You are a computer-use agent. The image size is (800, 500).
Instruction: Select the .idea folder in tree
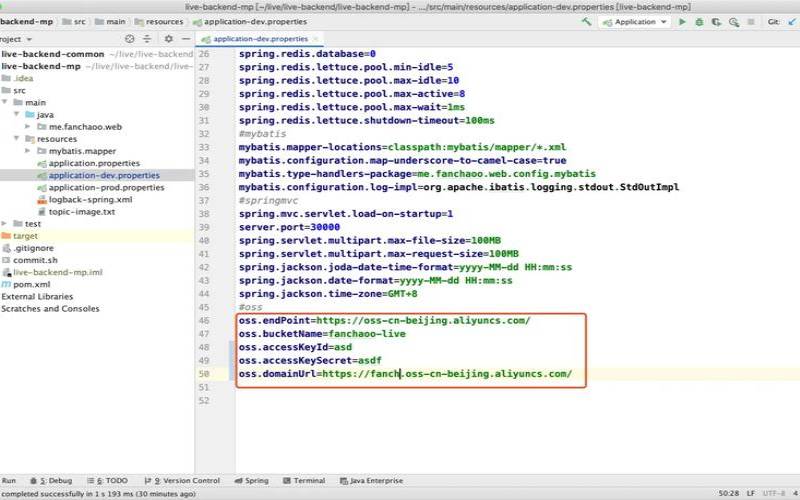[x=18, y=79]
